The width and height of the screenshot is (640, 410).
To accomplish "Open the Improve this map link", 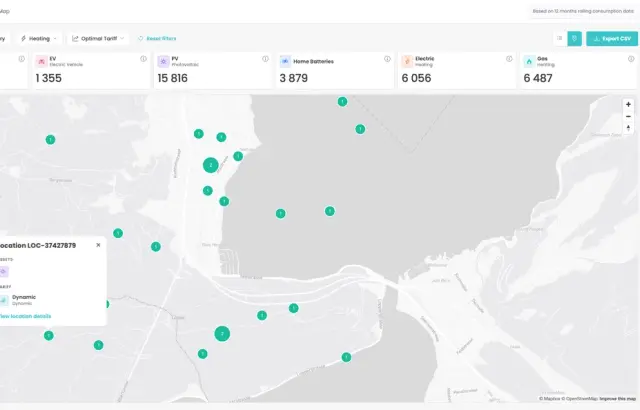I will (618, 399).
